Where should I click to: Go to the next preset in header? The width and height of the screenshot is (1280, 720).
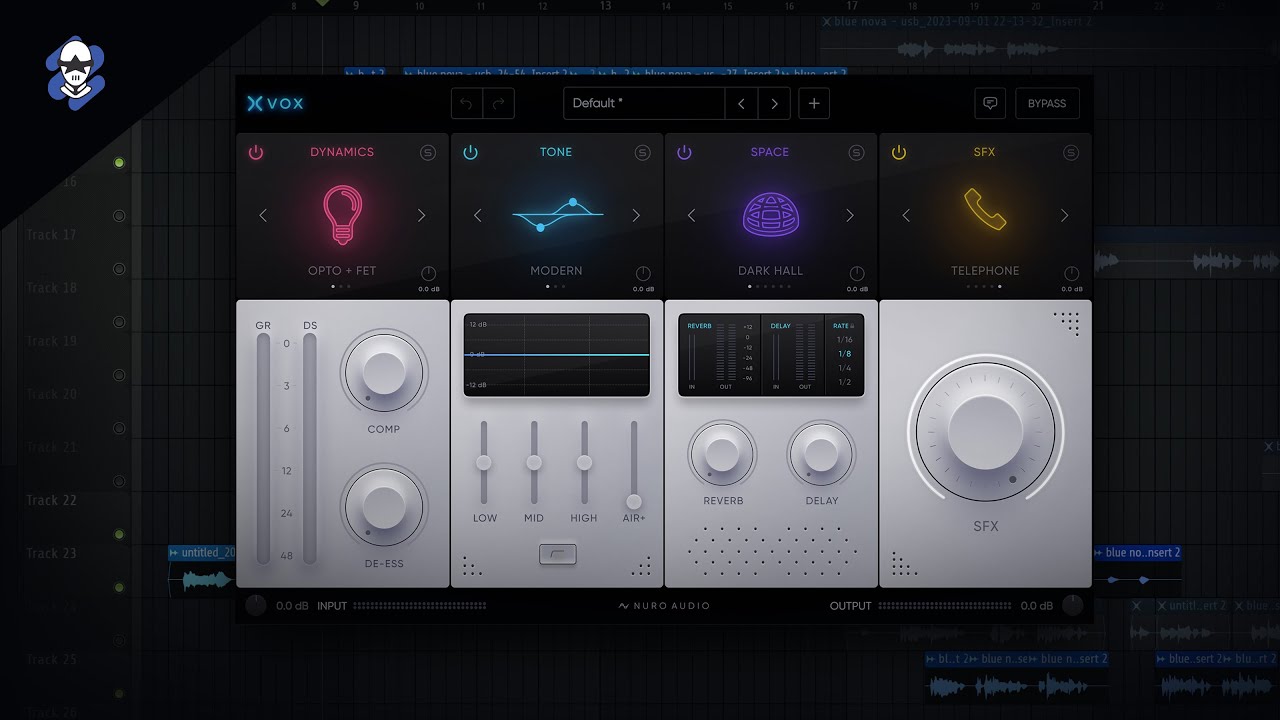774,103
